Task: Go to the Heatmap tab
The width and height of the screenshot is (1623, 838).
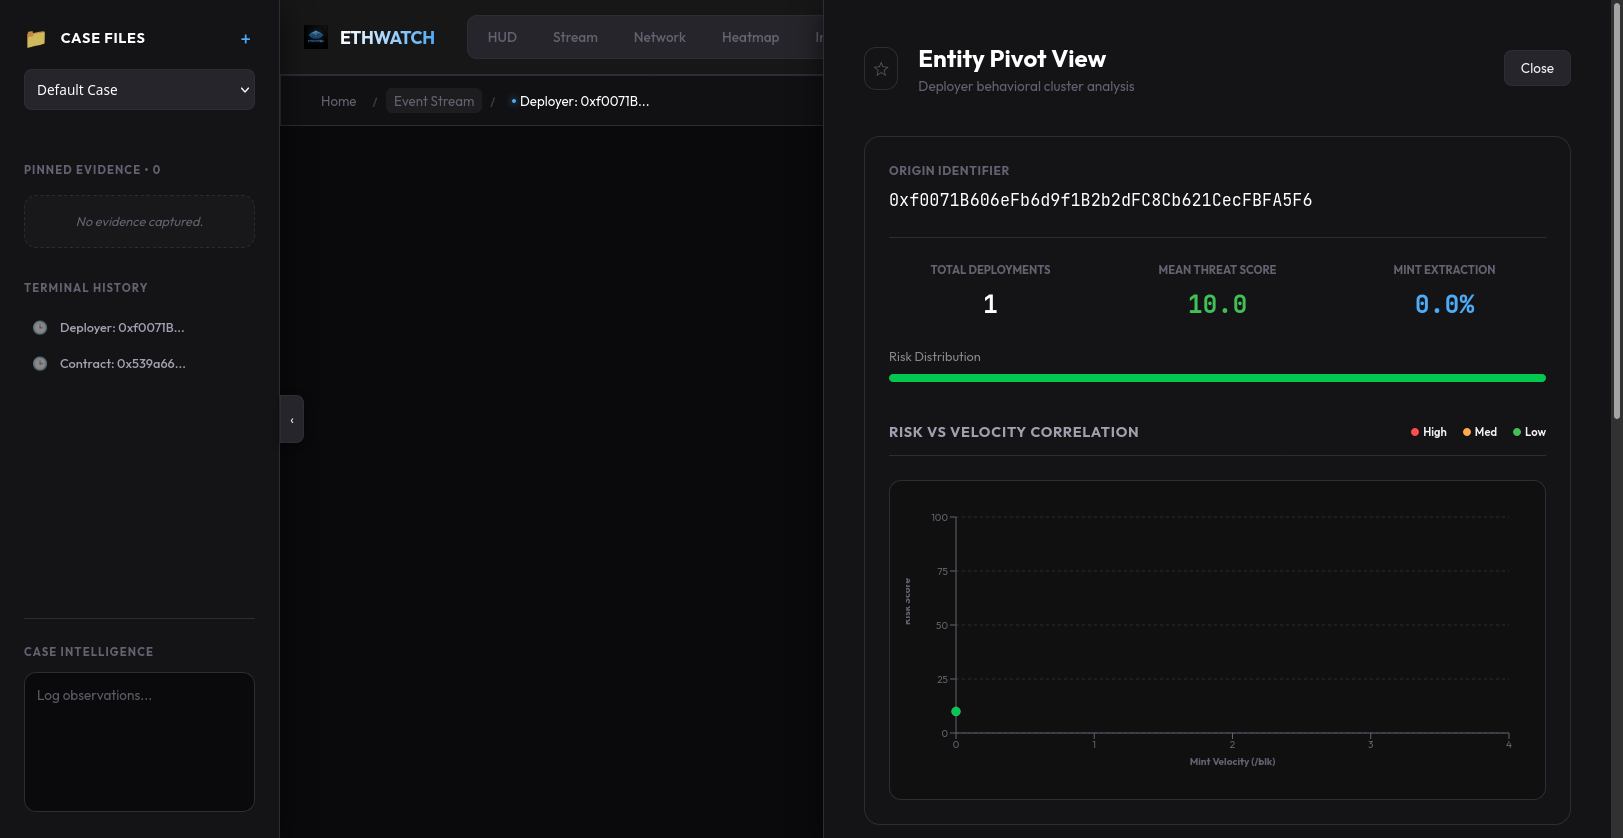Action: tap(750, 38)
